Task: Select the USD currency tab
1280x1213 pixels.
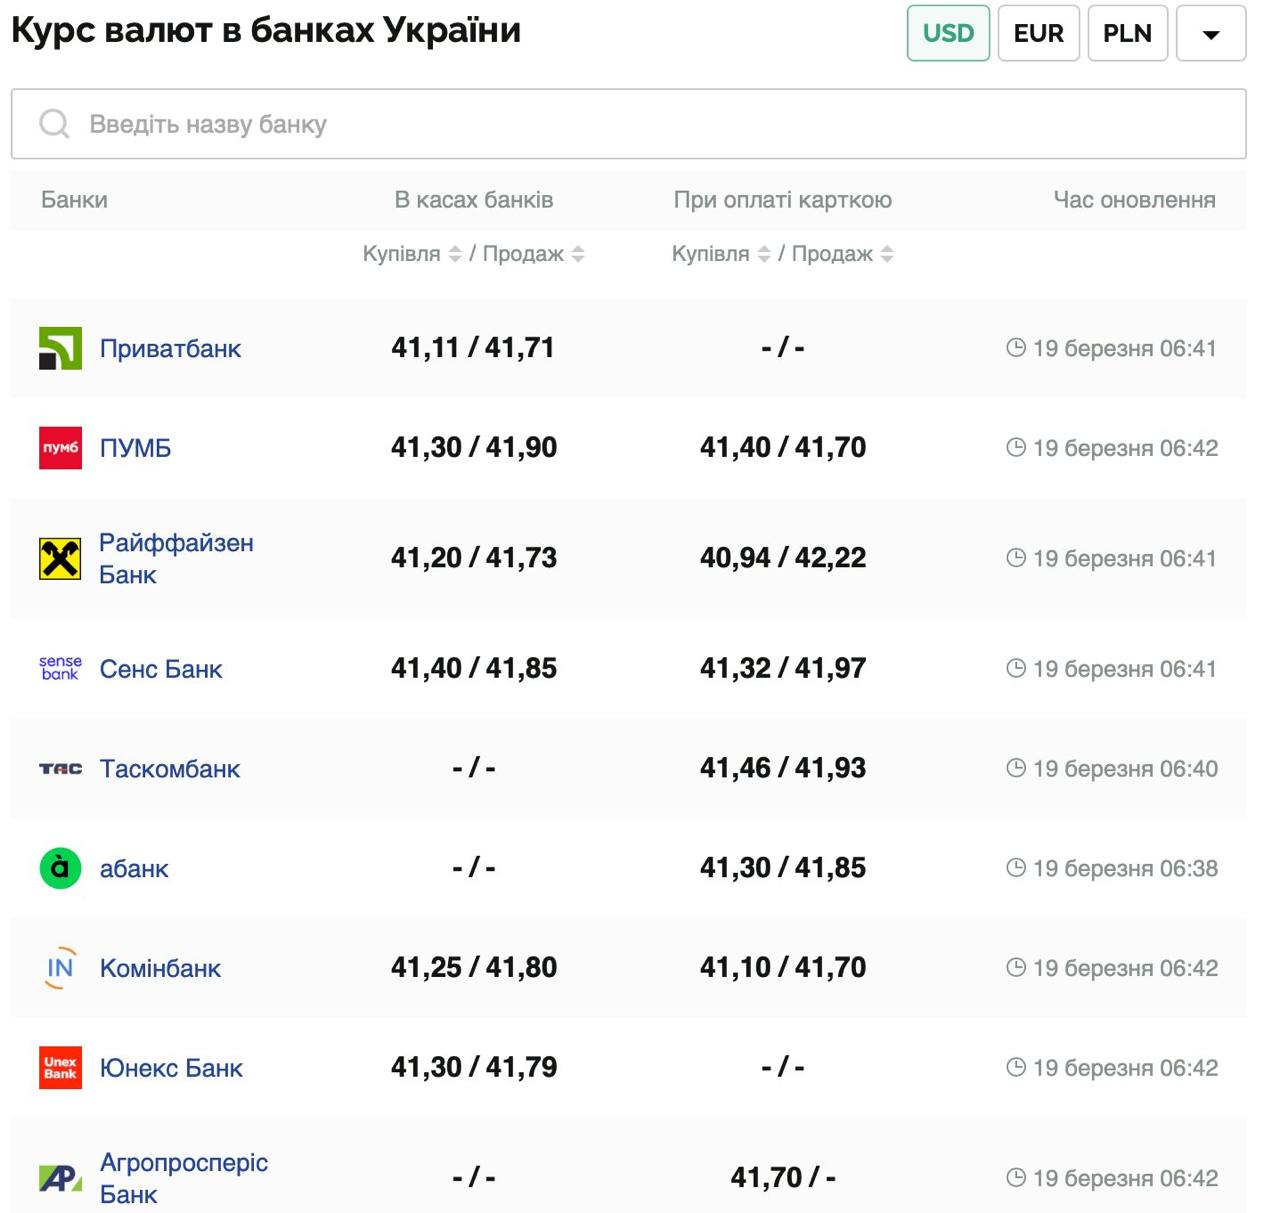Action: tap(947, 33)
